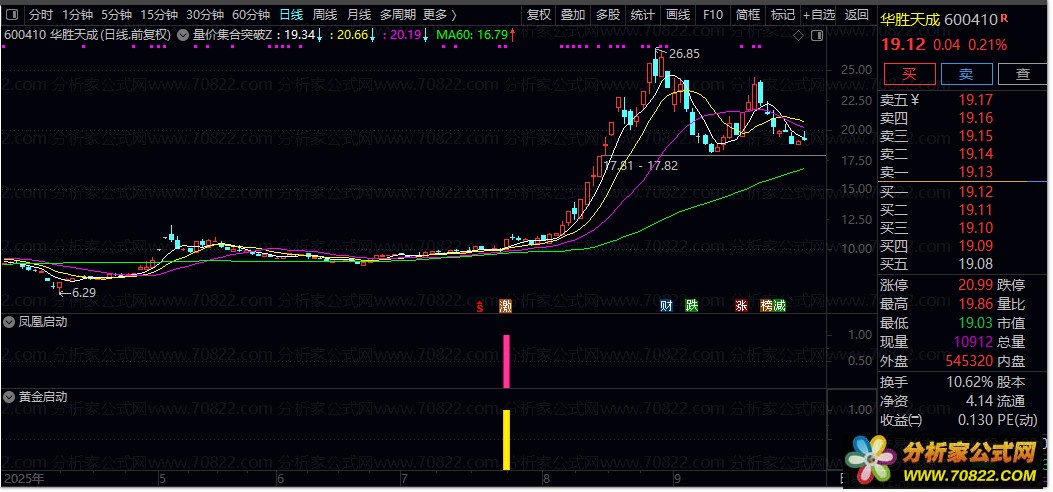This screenshot has height=492, width=1053.
Task: Click the 换手 value 10.62%
Action: [968, 382]
